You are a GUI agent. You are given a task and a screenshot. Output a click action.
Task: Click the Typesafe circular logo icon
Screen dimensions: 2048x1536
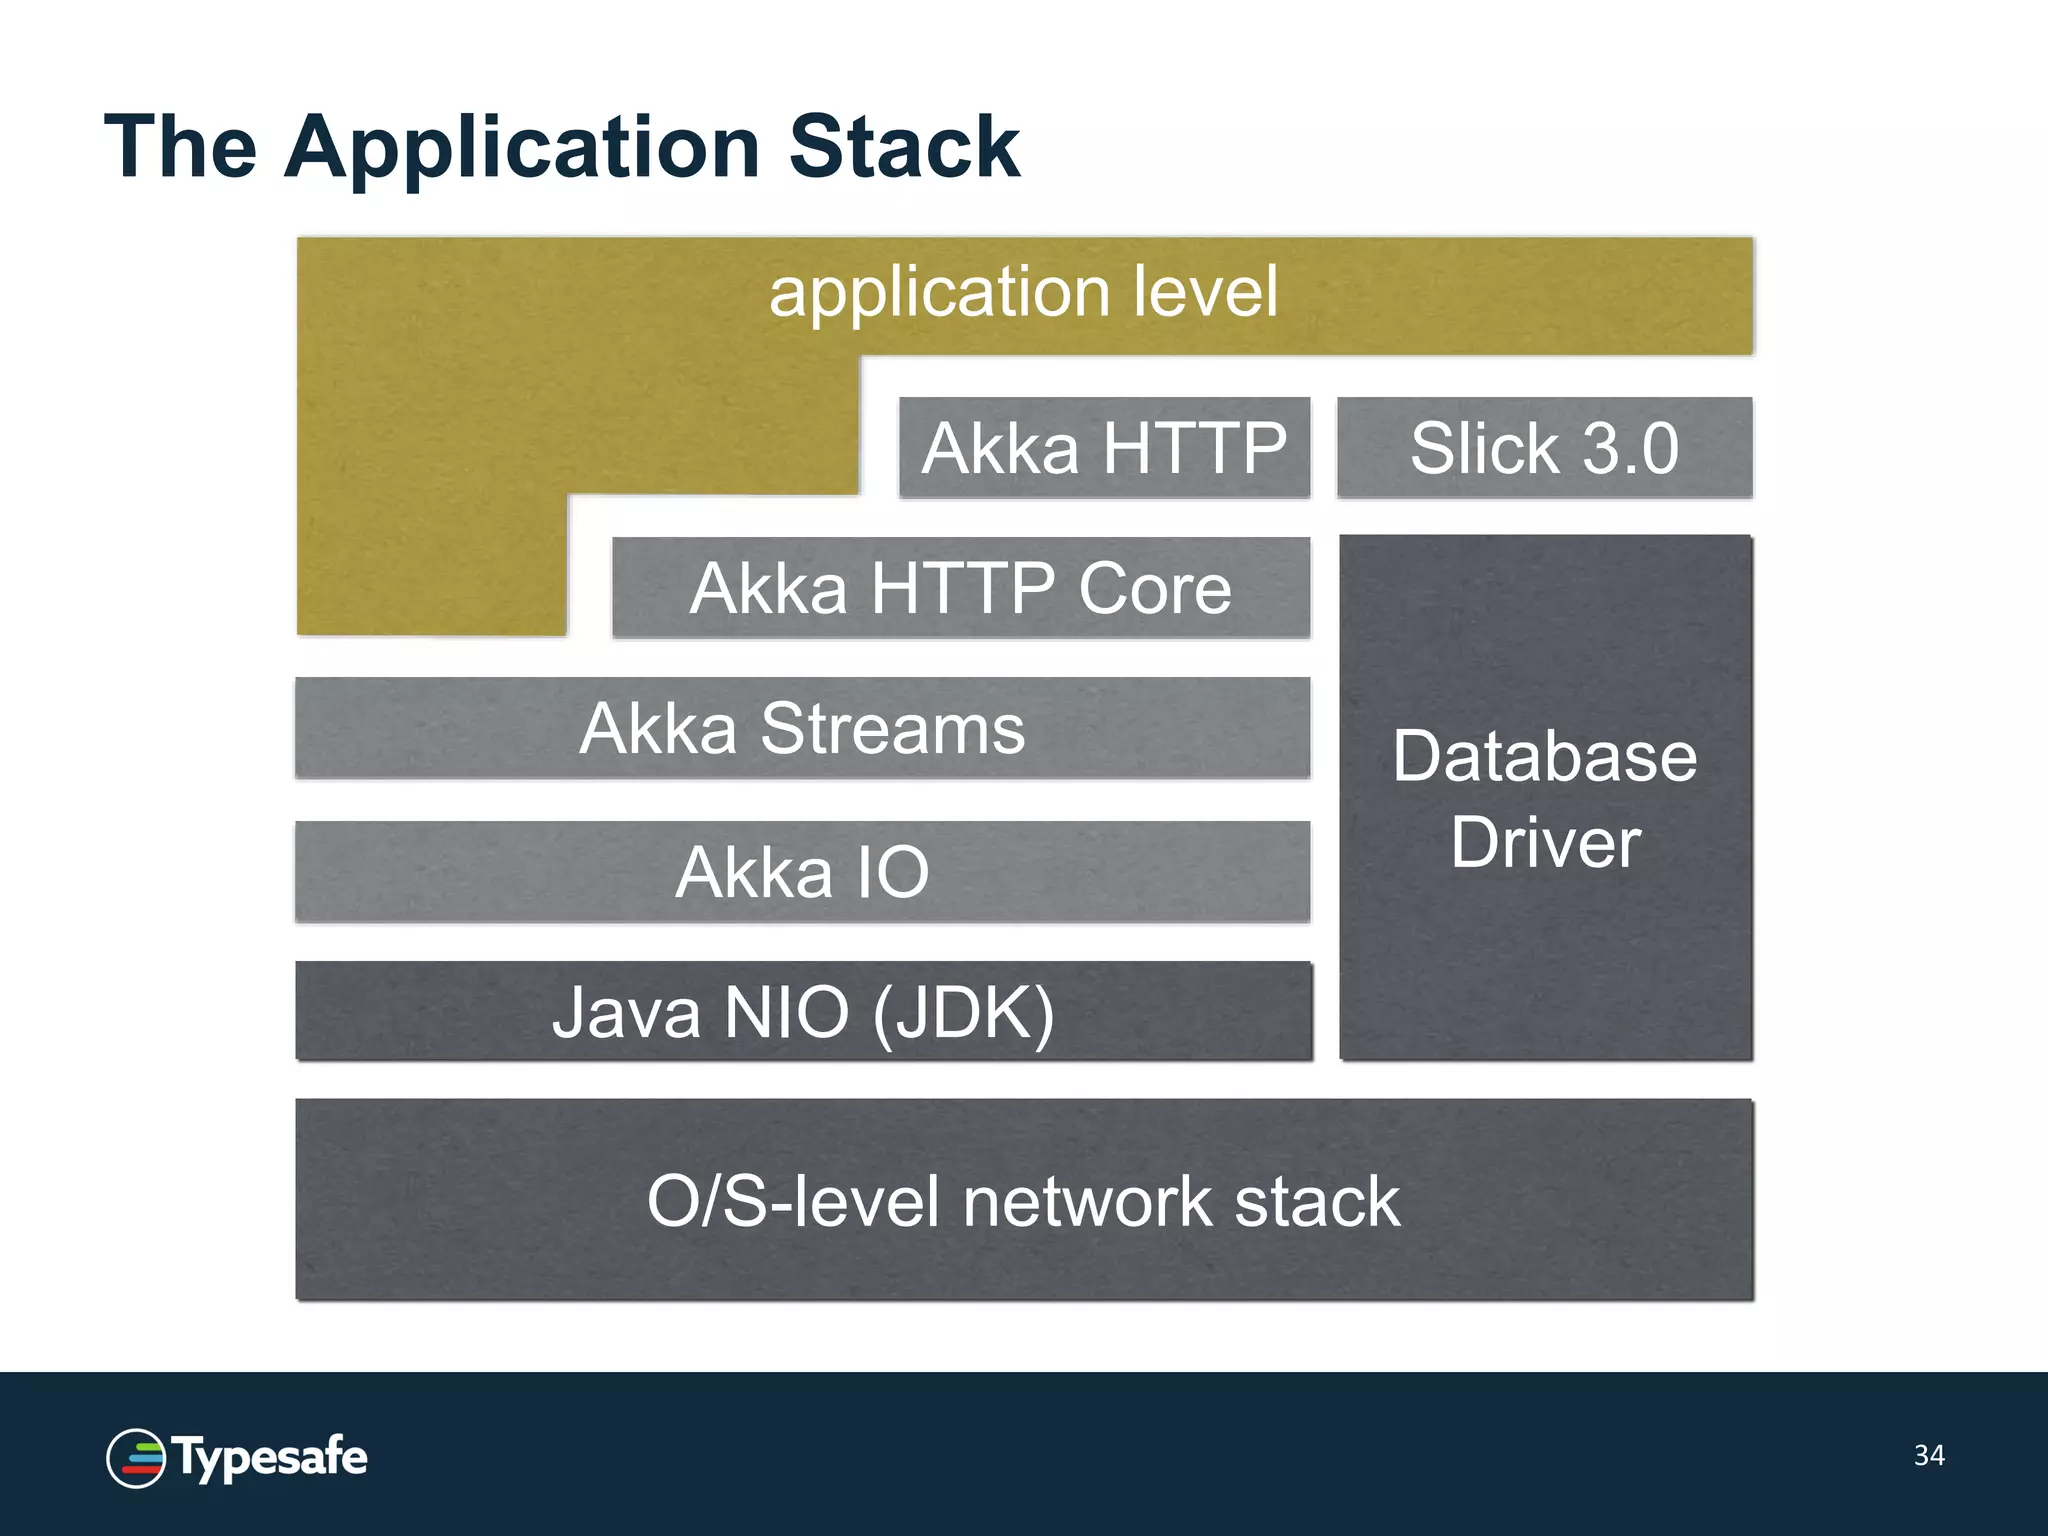136,1458
